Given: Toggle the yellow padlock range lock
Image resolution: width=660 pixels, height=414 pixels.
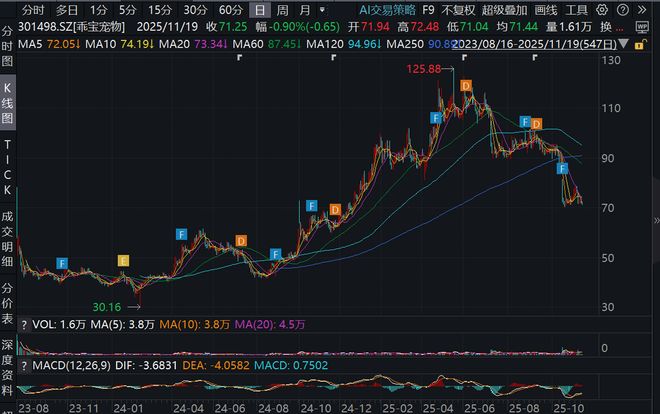Looking at the screenshot, I should click(640, 44).
